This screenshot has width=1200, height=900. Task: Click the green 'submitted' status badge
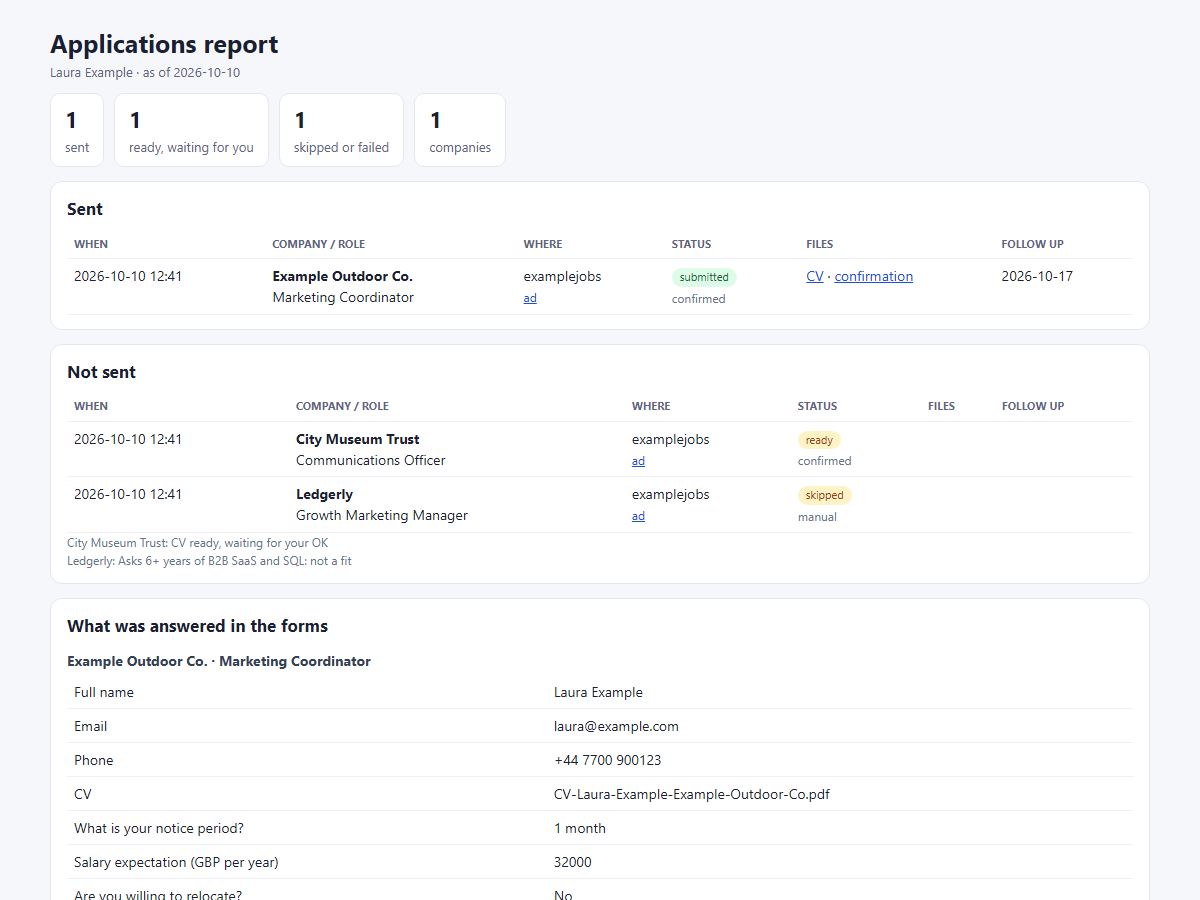click(x=704, y=277)
